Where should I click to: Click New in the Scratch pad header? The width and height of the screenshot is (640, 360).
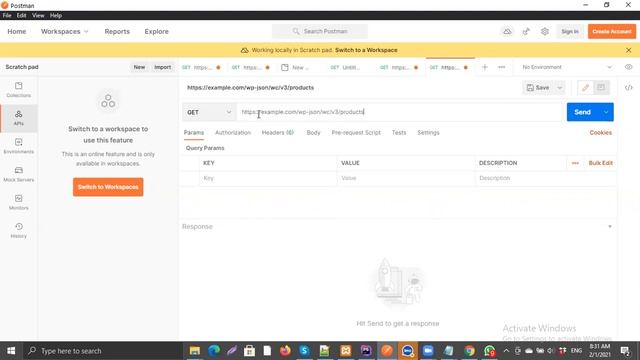(x=139, y=67)
